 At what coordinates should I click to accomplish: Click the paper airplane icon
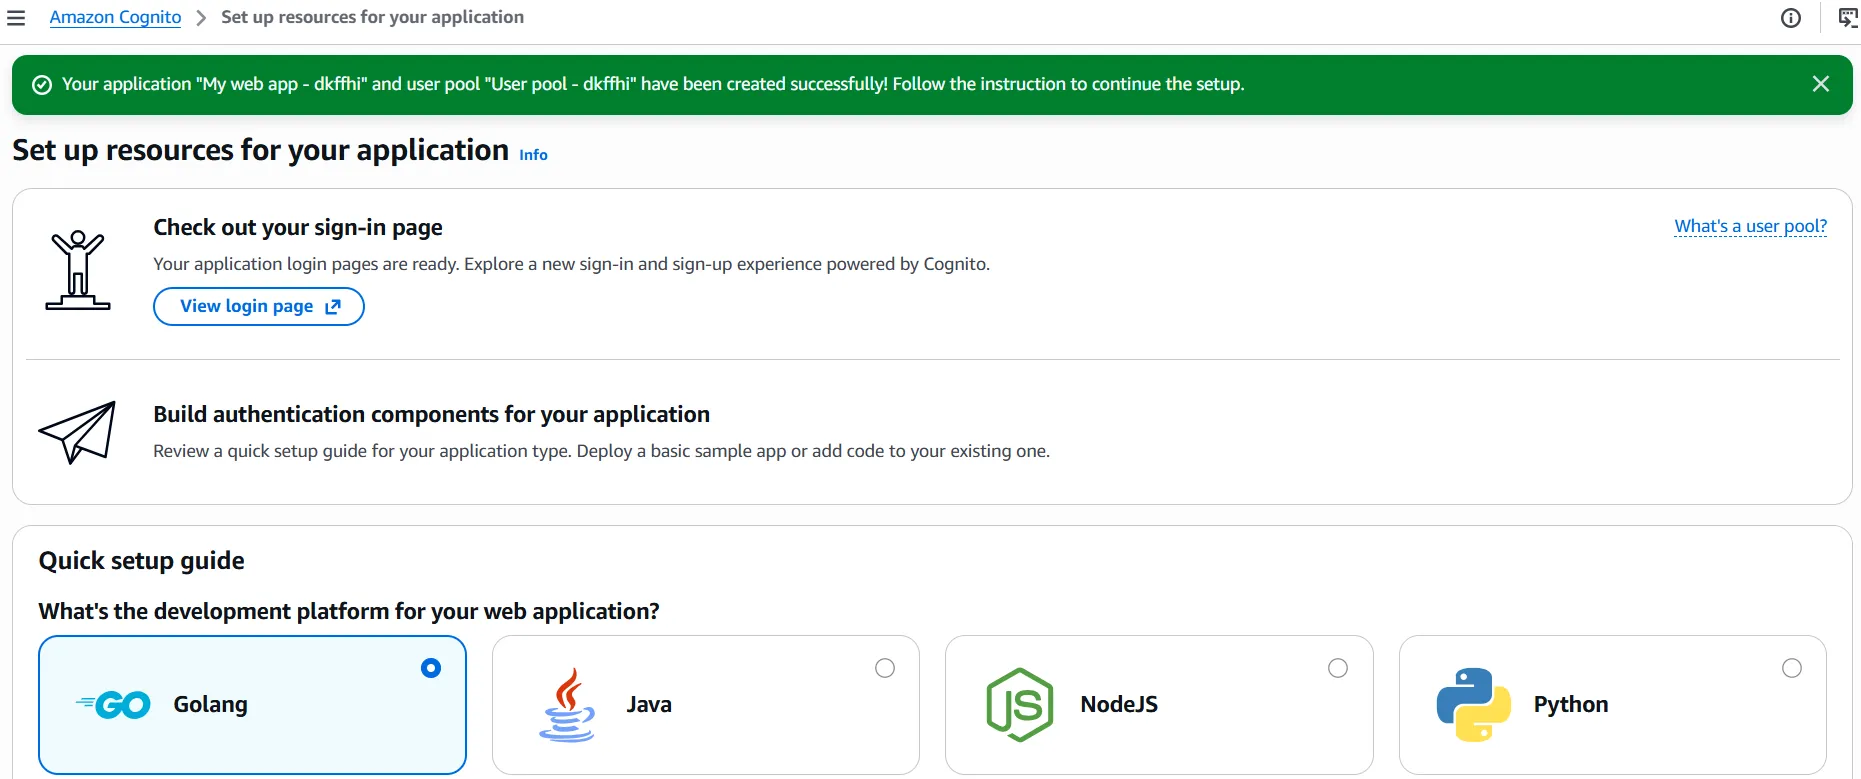point(77,432)
